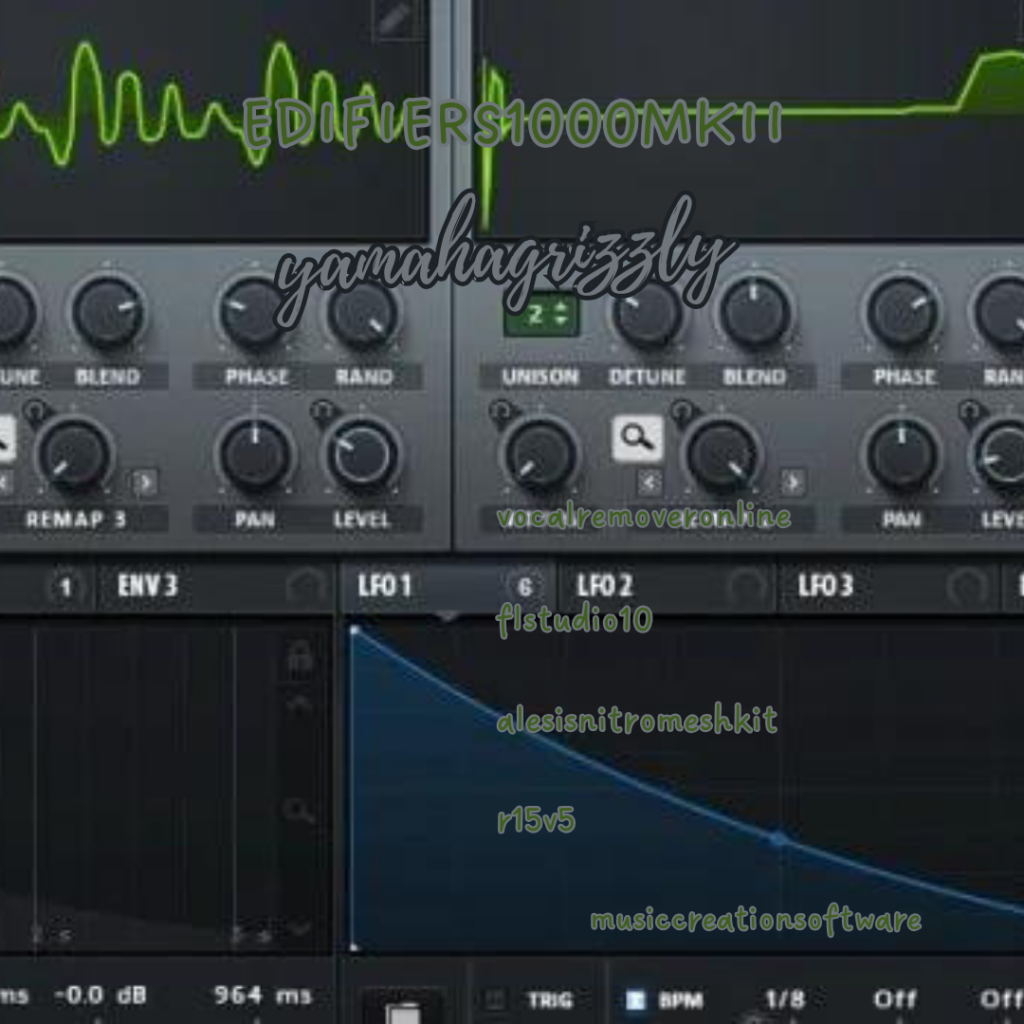The height and width of the screenshot is (1024, 1024).
Task: Click the curve handle midway along the LFO slope
Action: (778, 838)
